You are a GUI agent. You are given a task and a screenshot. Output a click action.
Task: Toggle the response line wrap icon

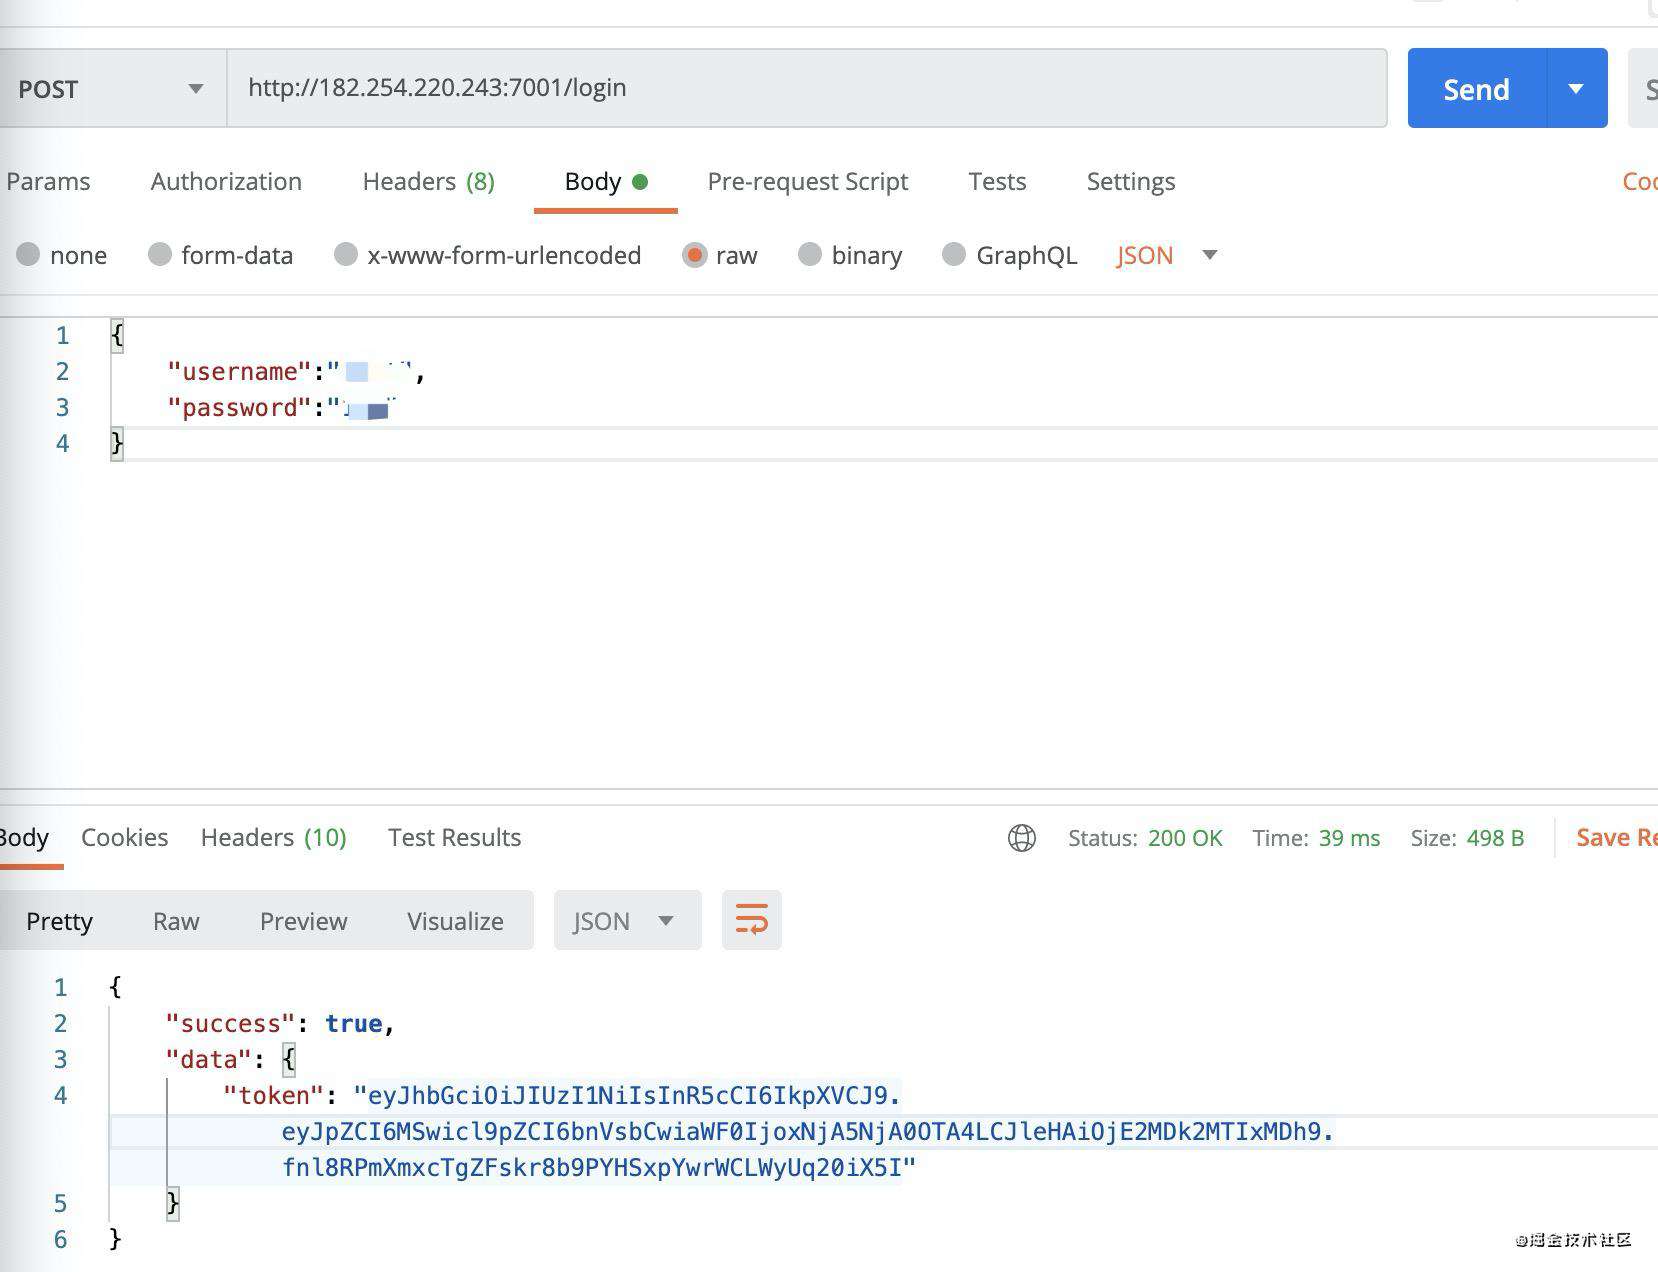[x=752, y=920]
